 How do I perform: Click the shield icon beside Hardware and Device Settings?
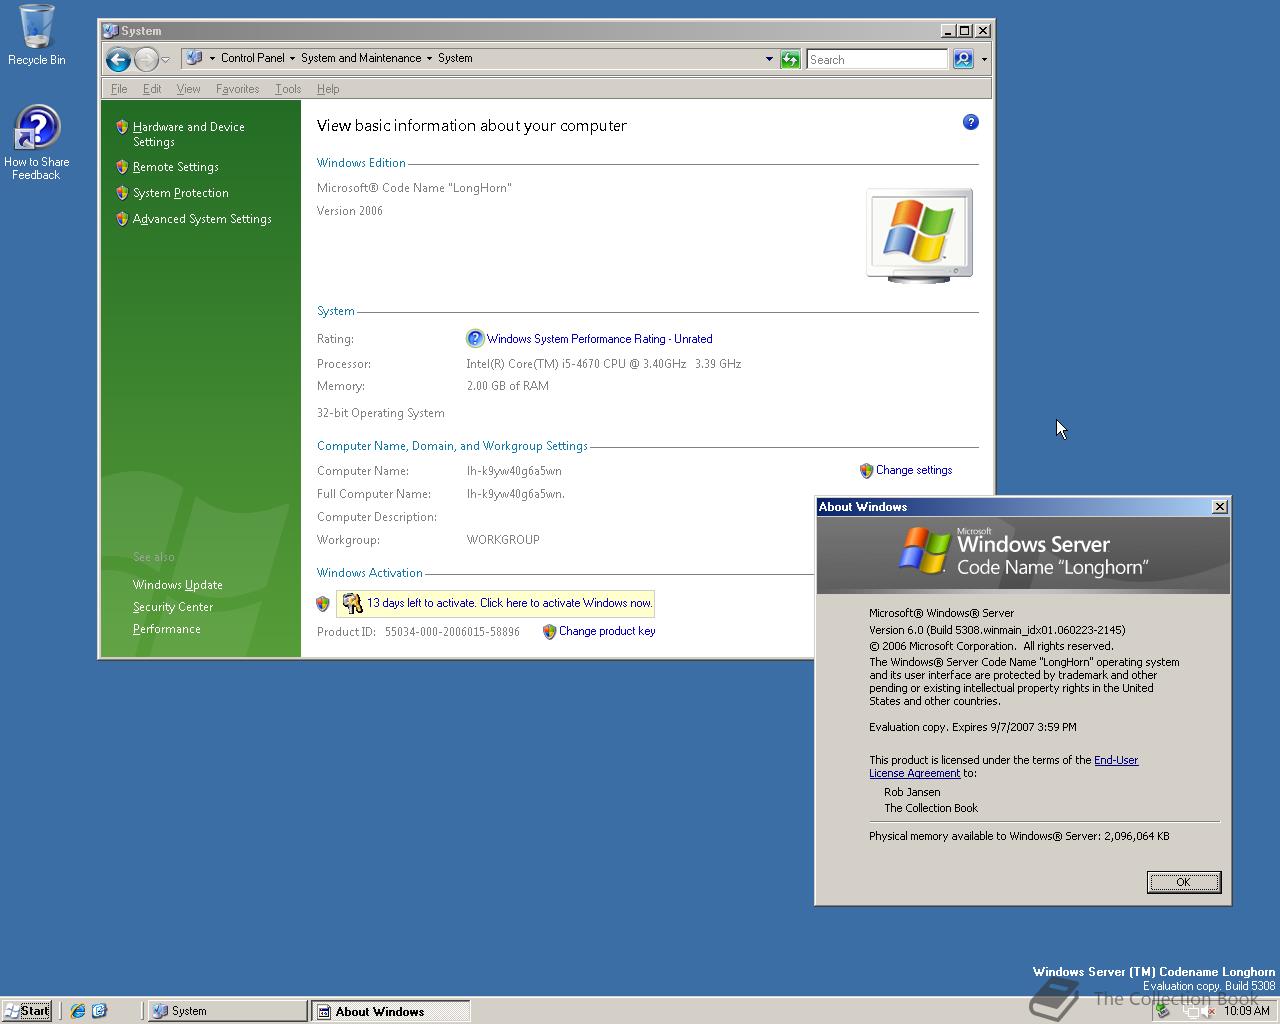[x=122, y=127]
